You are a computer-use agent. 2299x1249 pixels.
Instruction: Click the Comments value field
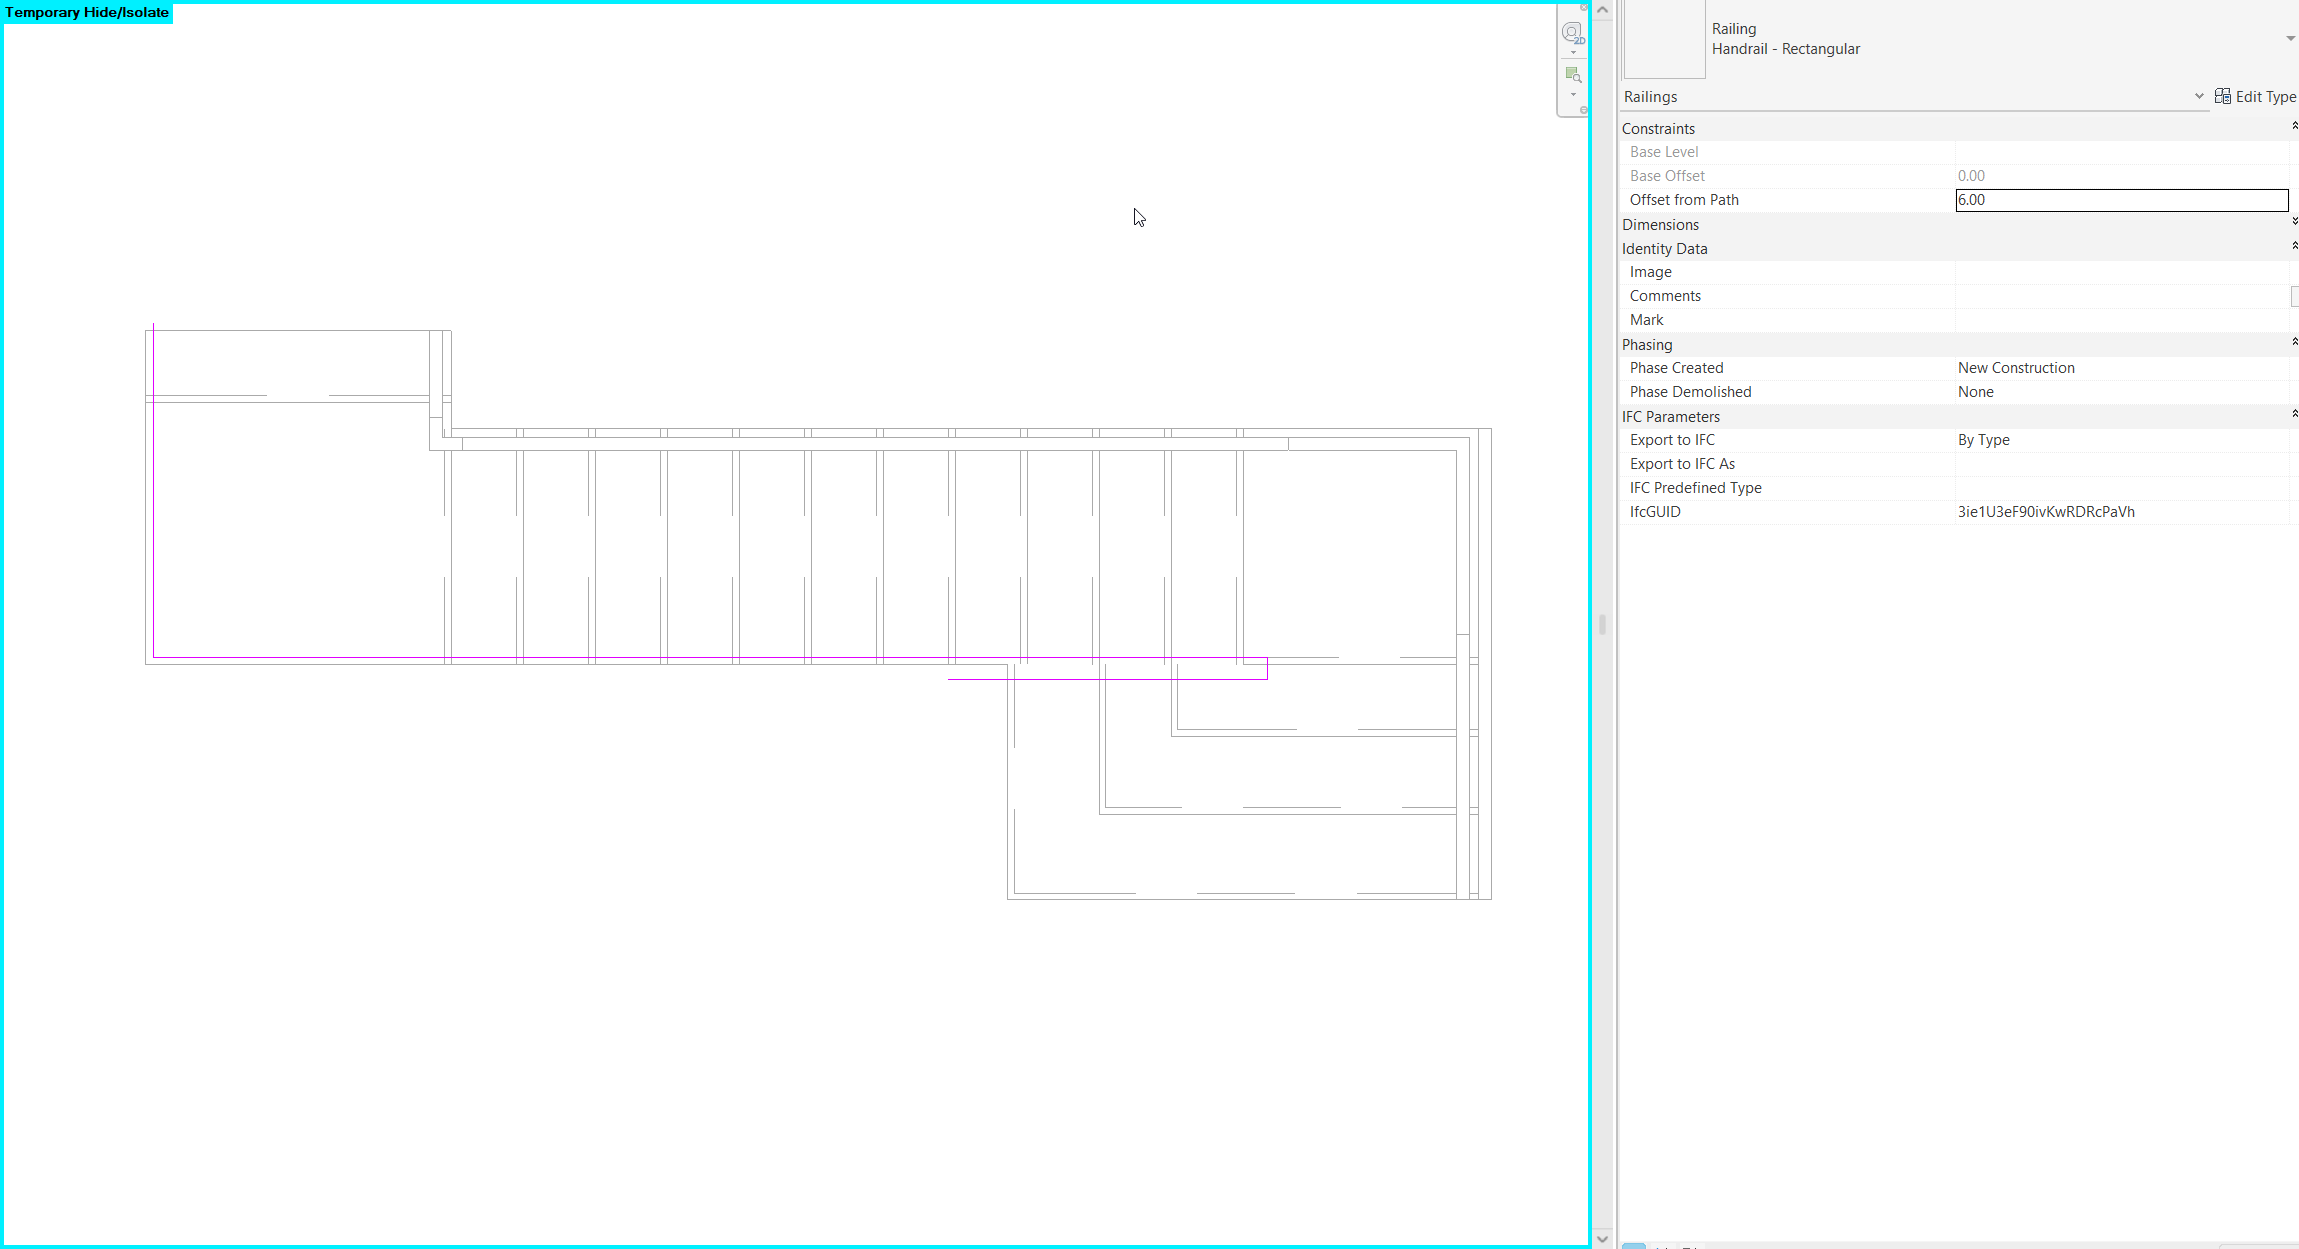(x=2120, y=295)
